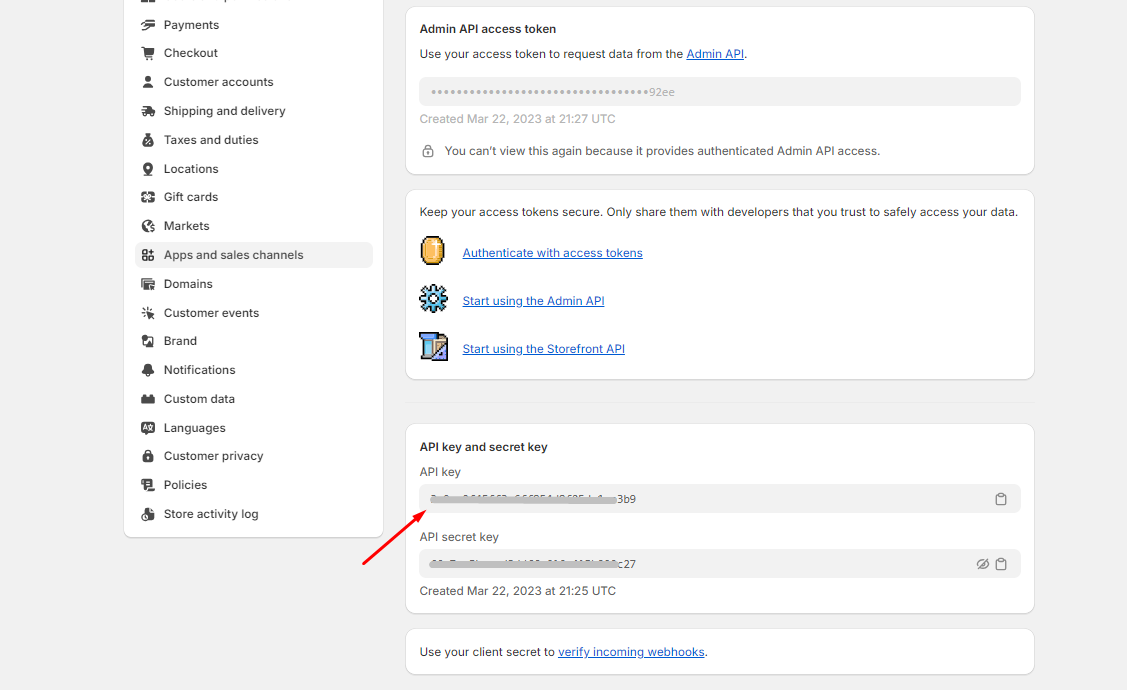This screenshot has width=1127, height=690.
Task: Open the Domains settings page
Action: pyautogui.click(x=188, y=284)
